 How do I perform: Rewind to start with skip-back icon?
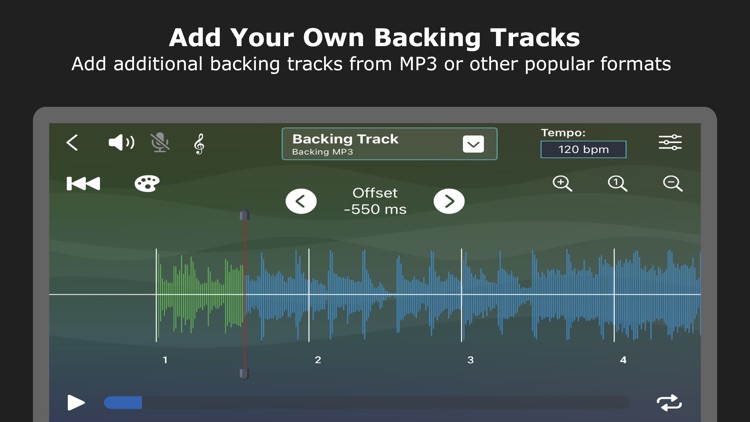pyautogui.click(x=84, y=184)
